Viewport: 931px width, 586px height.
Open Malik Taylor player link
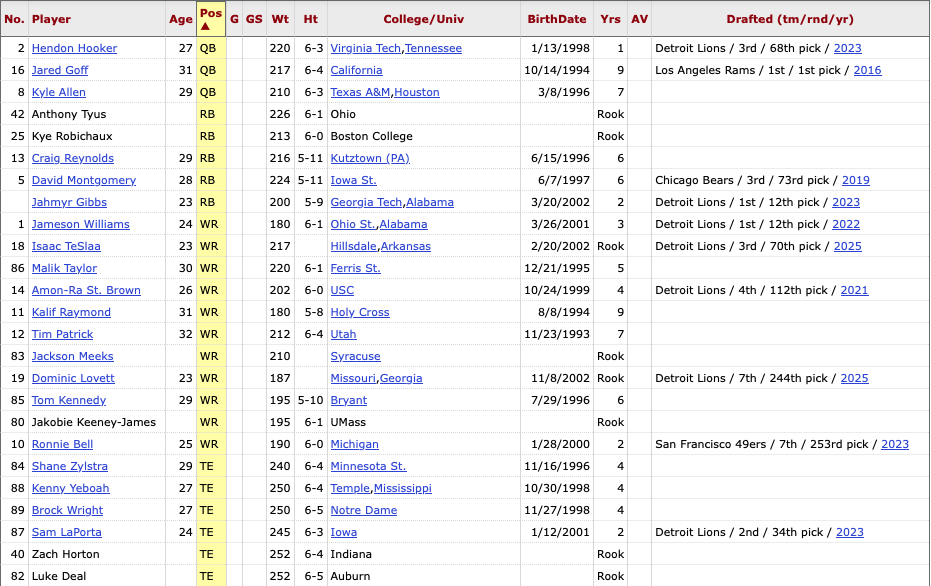click(x=64, y=268)
